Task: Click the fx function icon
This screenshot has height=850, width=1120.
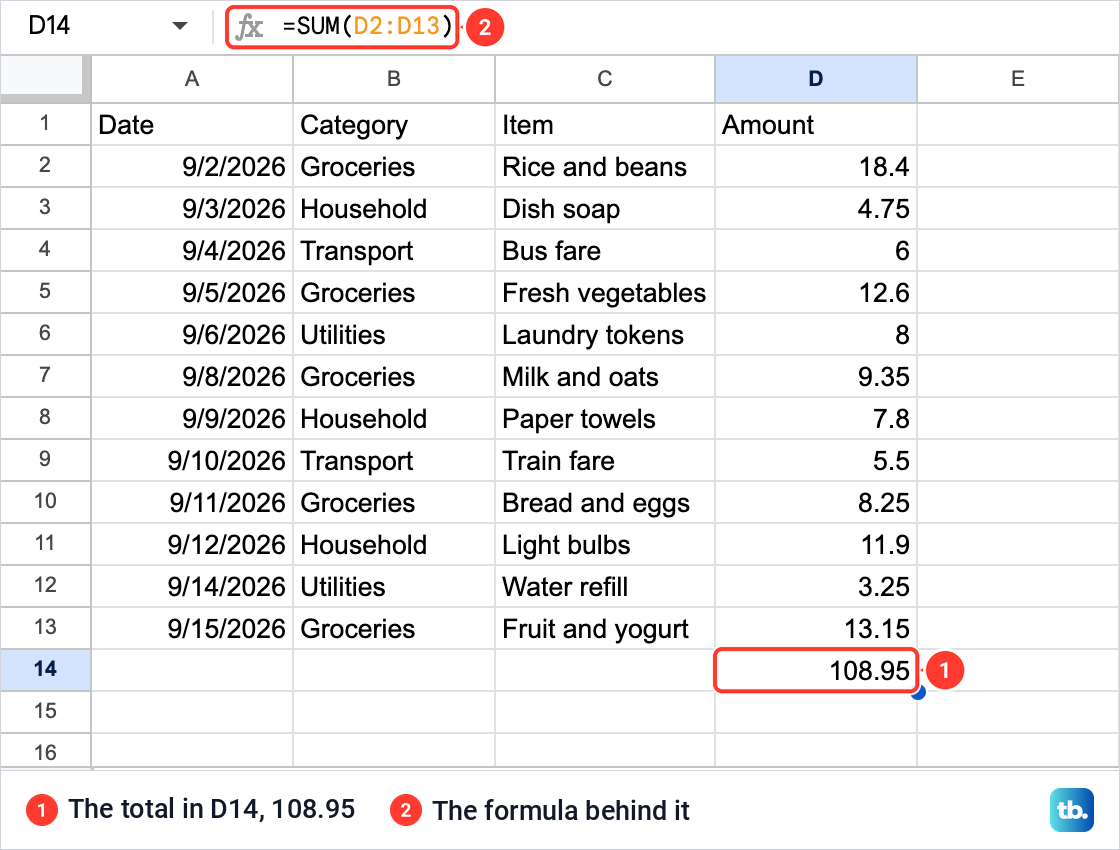Action: 249,27
